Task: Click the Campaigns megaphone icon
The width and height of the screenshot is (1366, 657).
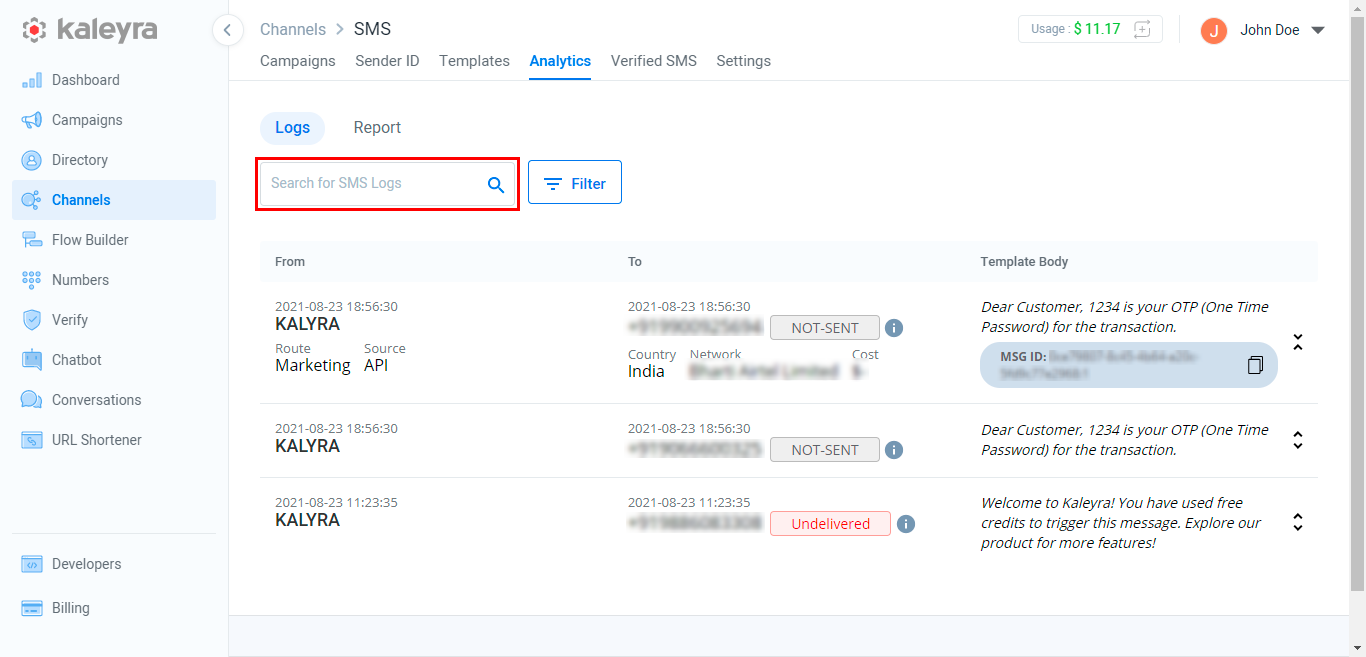Action: [32, 120]
